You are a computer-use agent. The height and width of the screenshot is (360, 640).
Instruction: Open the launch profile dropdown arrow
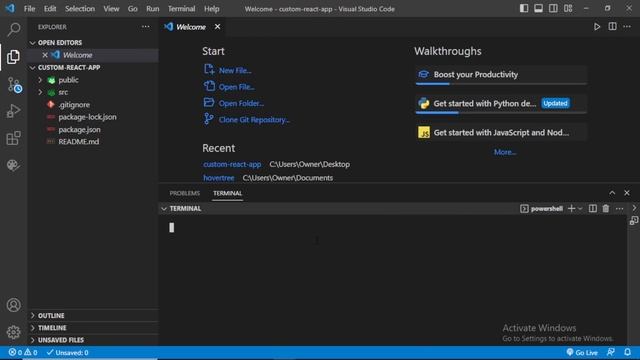(x=580, y=209)
